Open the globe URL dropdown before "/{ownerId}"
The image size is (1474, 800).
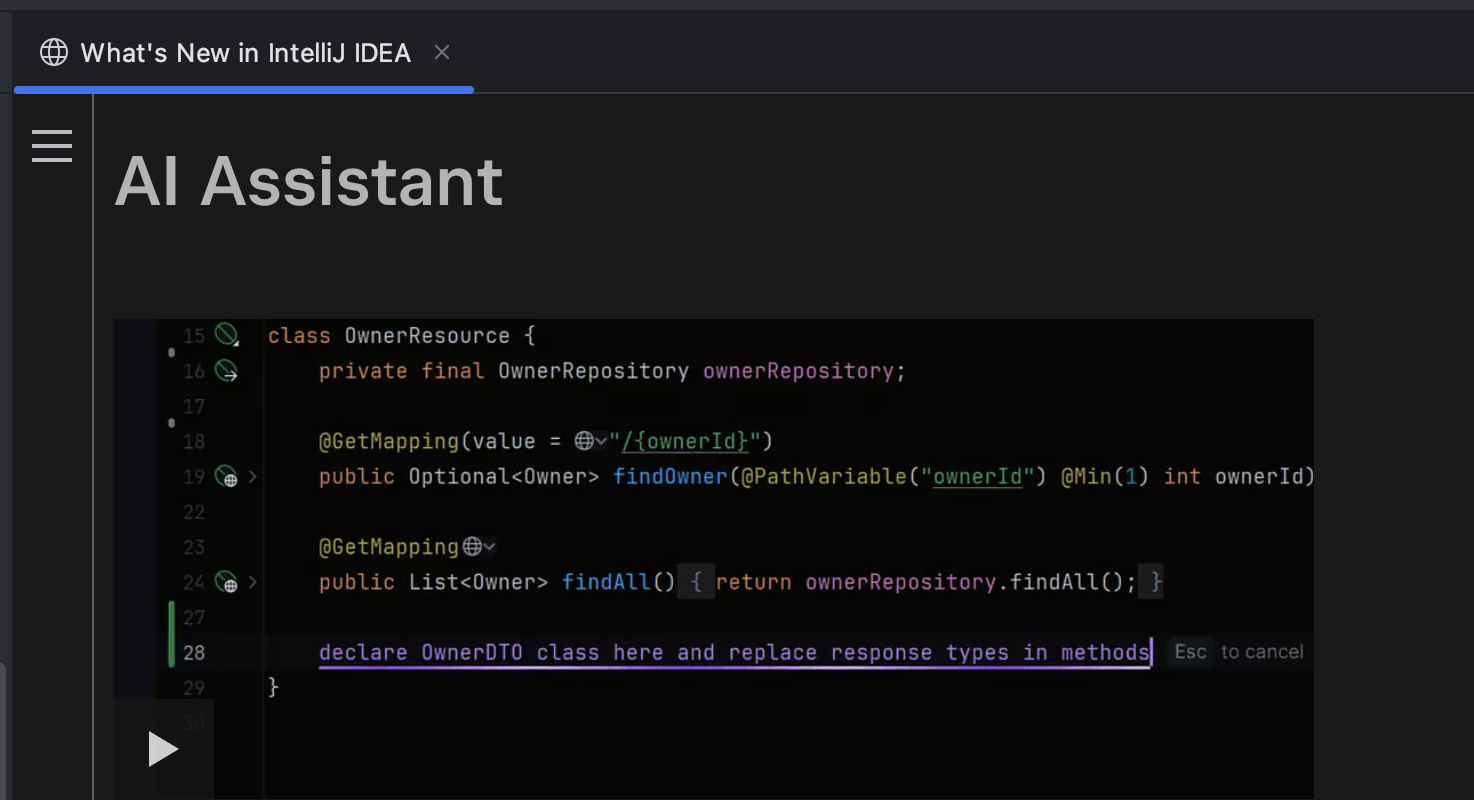point(591,441)
